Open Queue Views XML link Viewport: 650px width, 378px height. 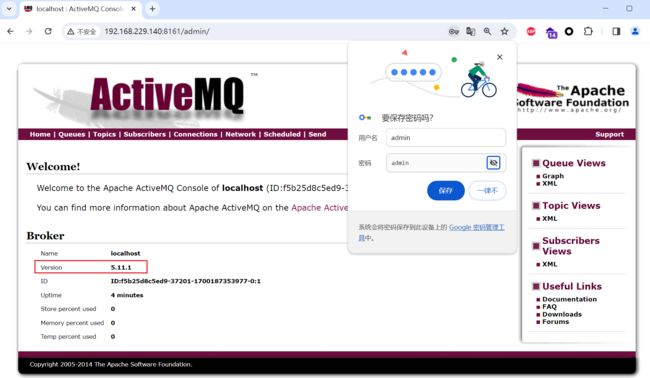[x=550, y=183]
